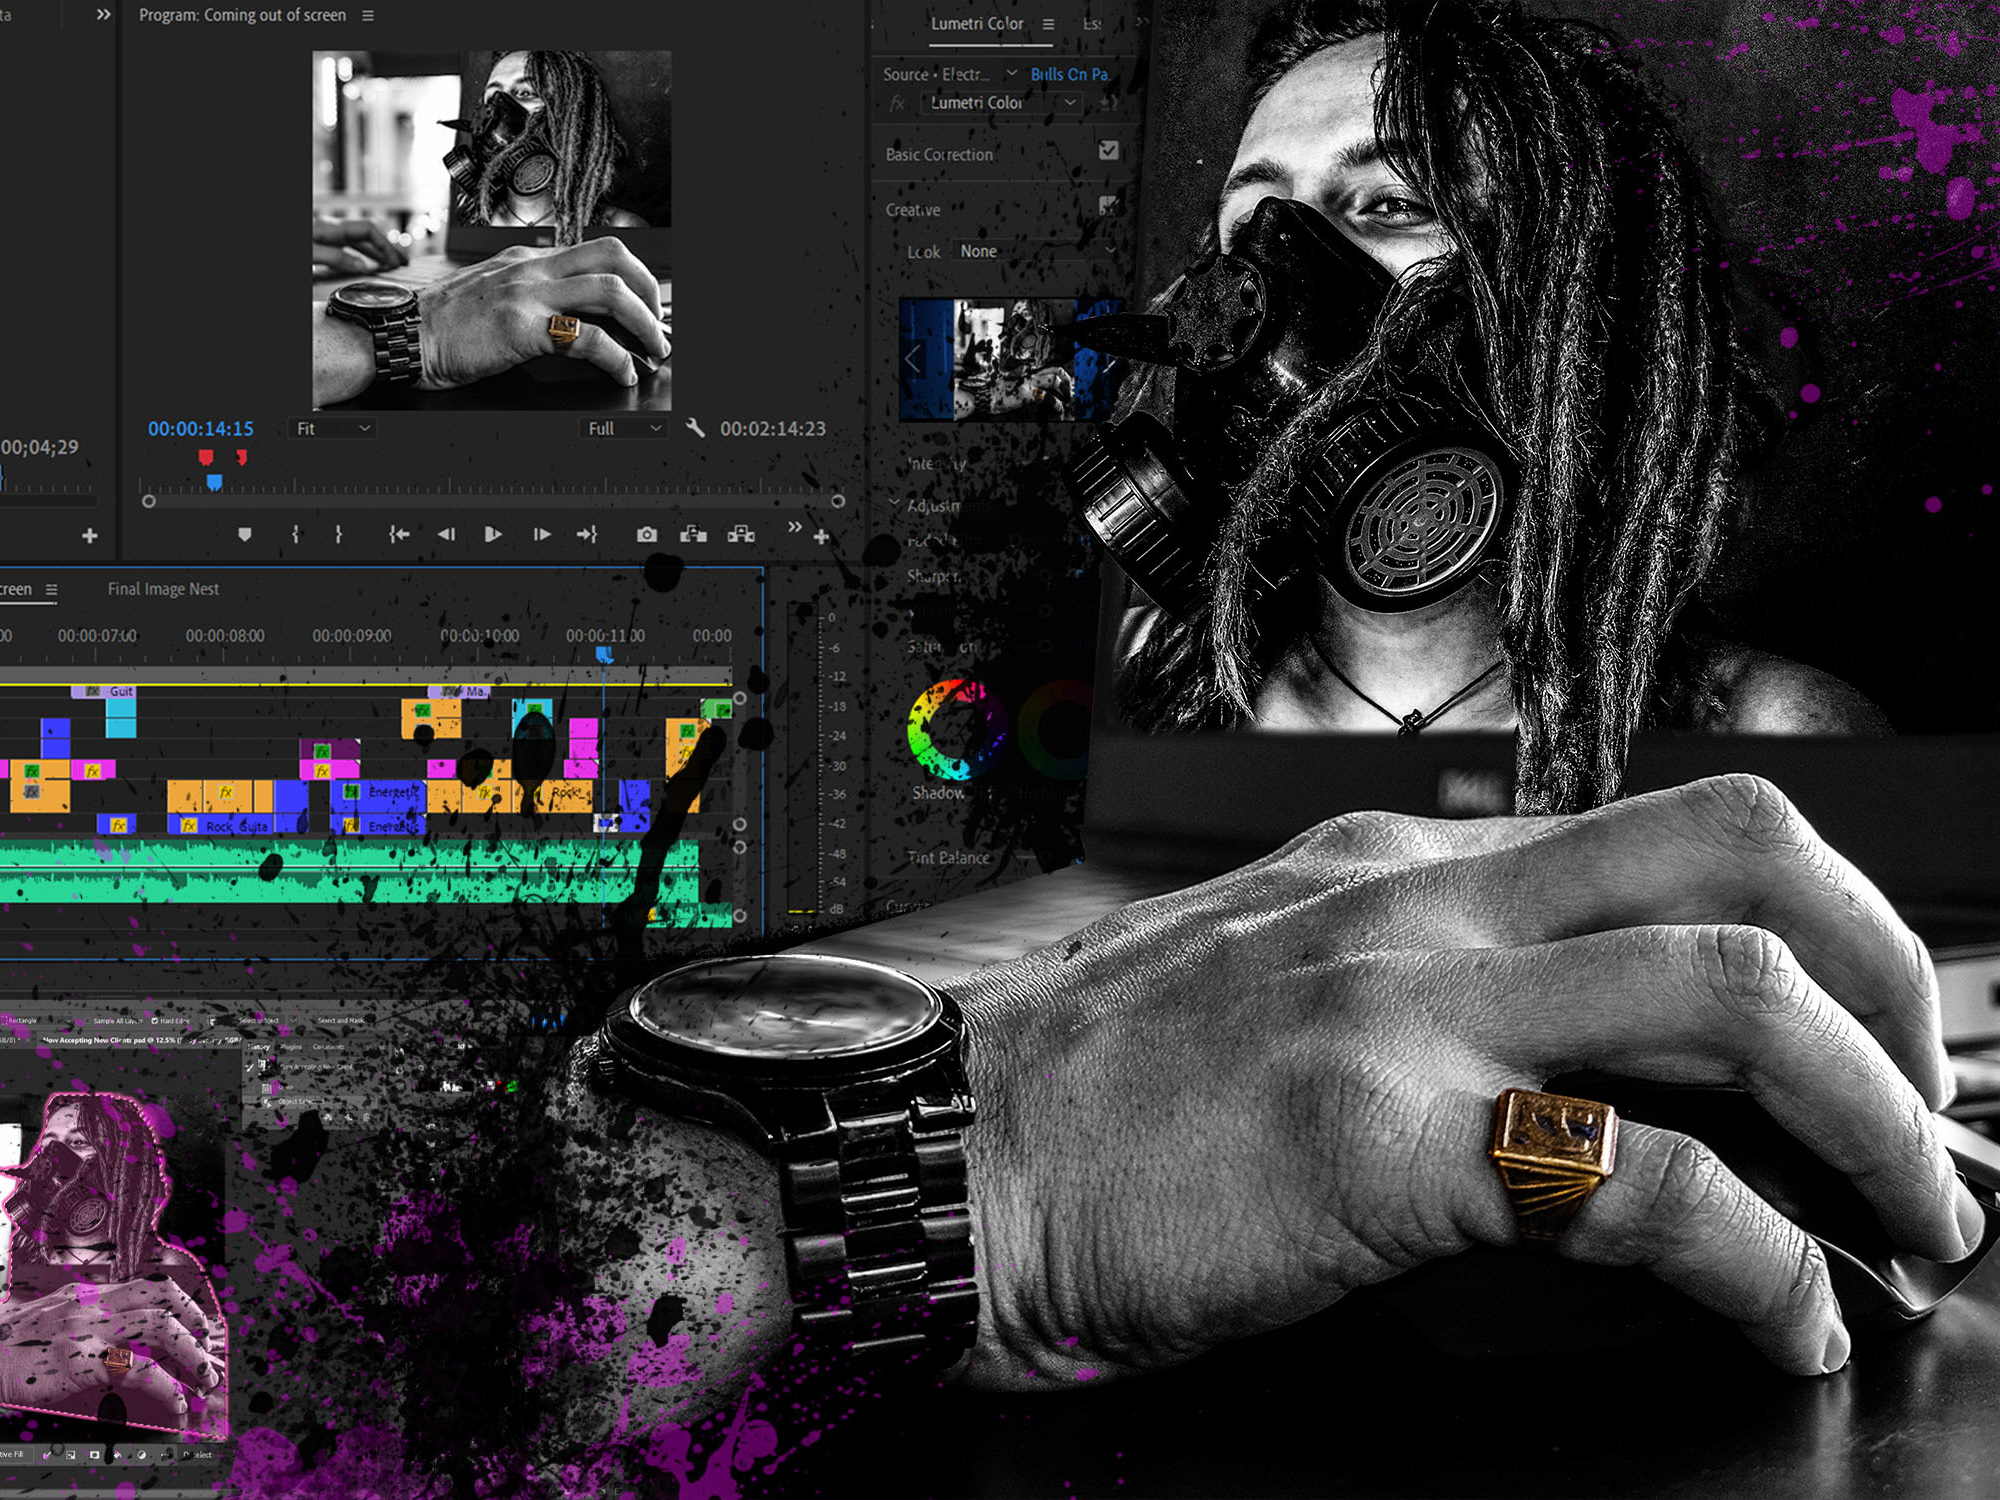Switch to the Essential tab beside Lumetri

(1092, 23)
